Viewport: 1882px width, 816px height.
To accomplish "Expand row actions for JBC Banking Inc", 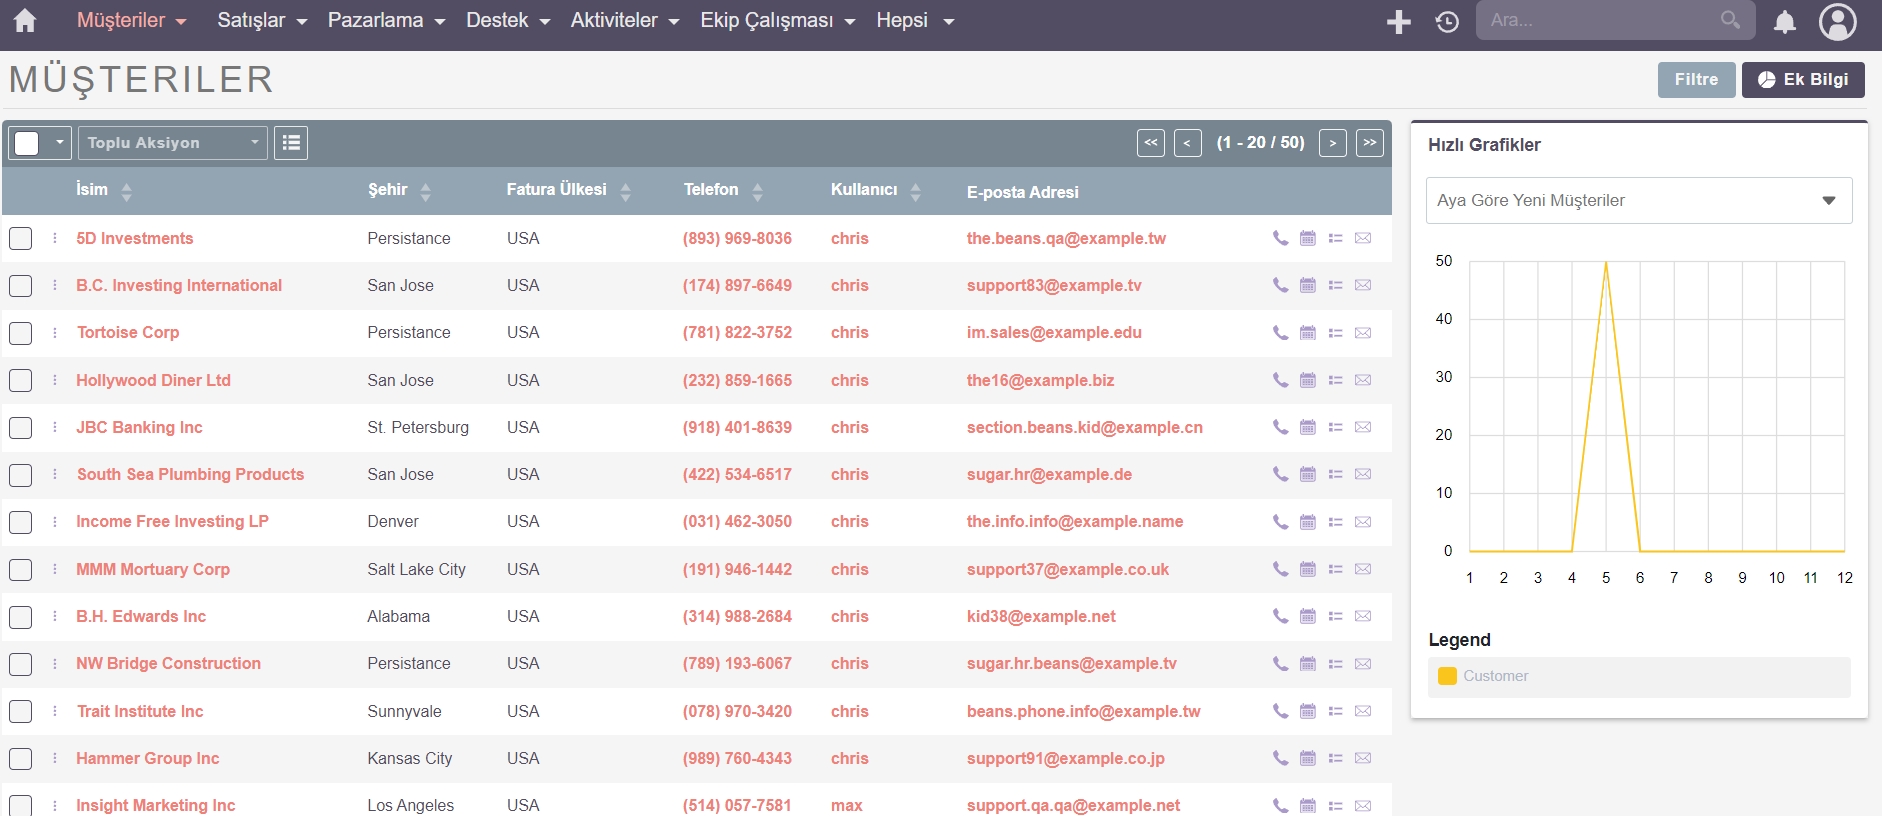I will [x=55, y=427].
